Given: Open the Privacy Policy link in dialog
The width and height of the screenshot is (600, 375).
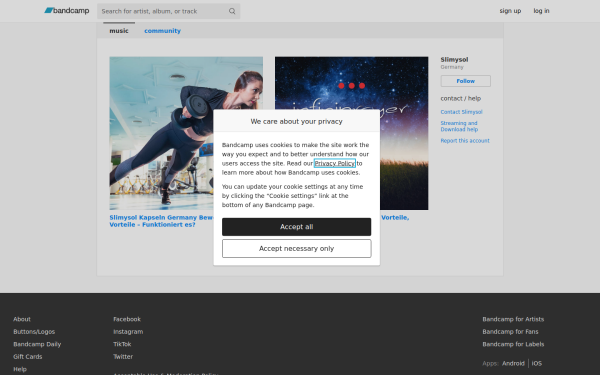Looking at the screenshot, I should [x=334, y=163].
